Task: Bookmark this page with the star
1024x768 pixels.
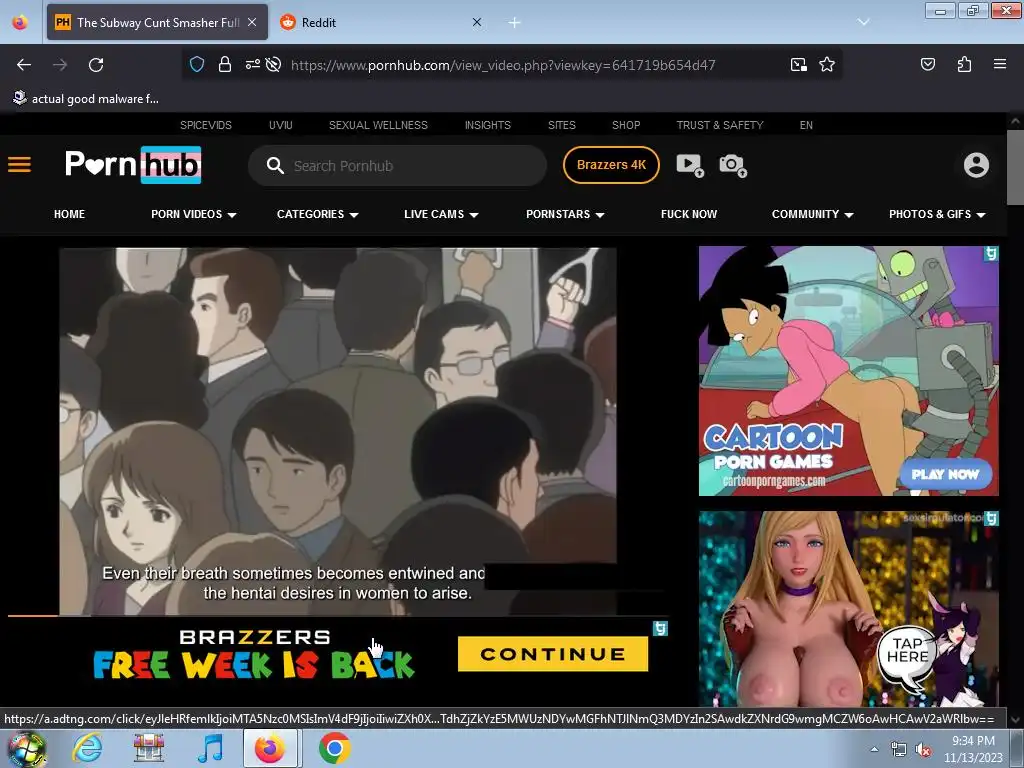Action: [x=827, y=65]
